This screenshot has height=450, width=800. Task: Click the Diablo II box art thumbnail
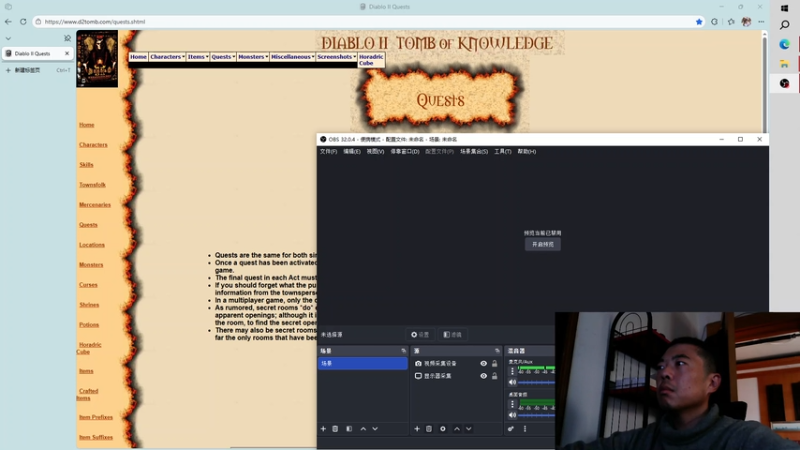(x=97, y=59)
